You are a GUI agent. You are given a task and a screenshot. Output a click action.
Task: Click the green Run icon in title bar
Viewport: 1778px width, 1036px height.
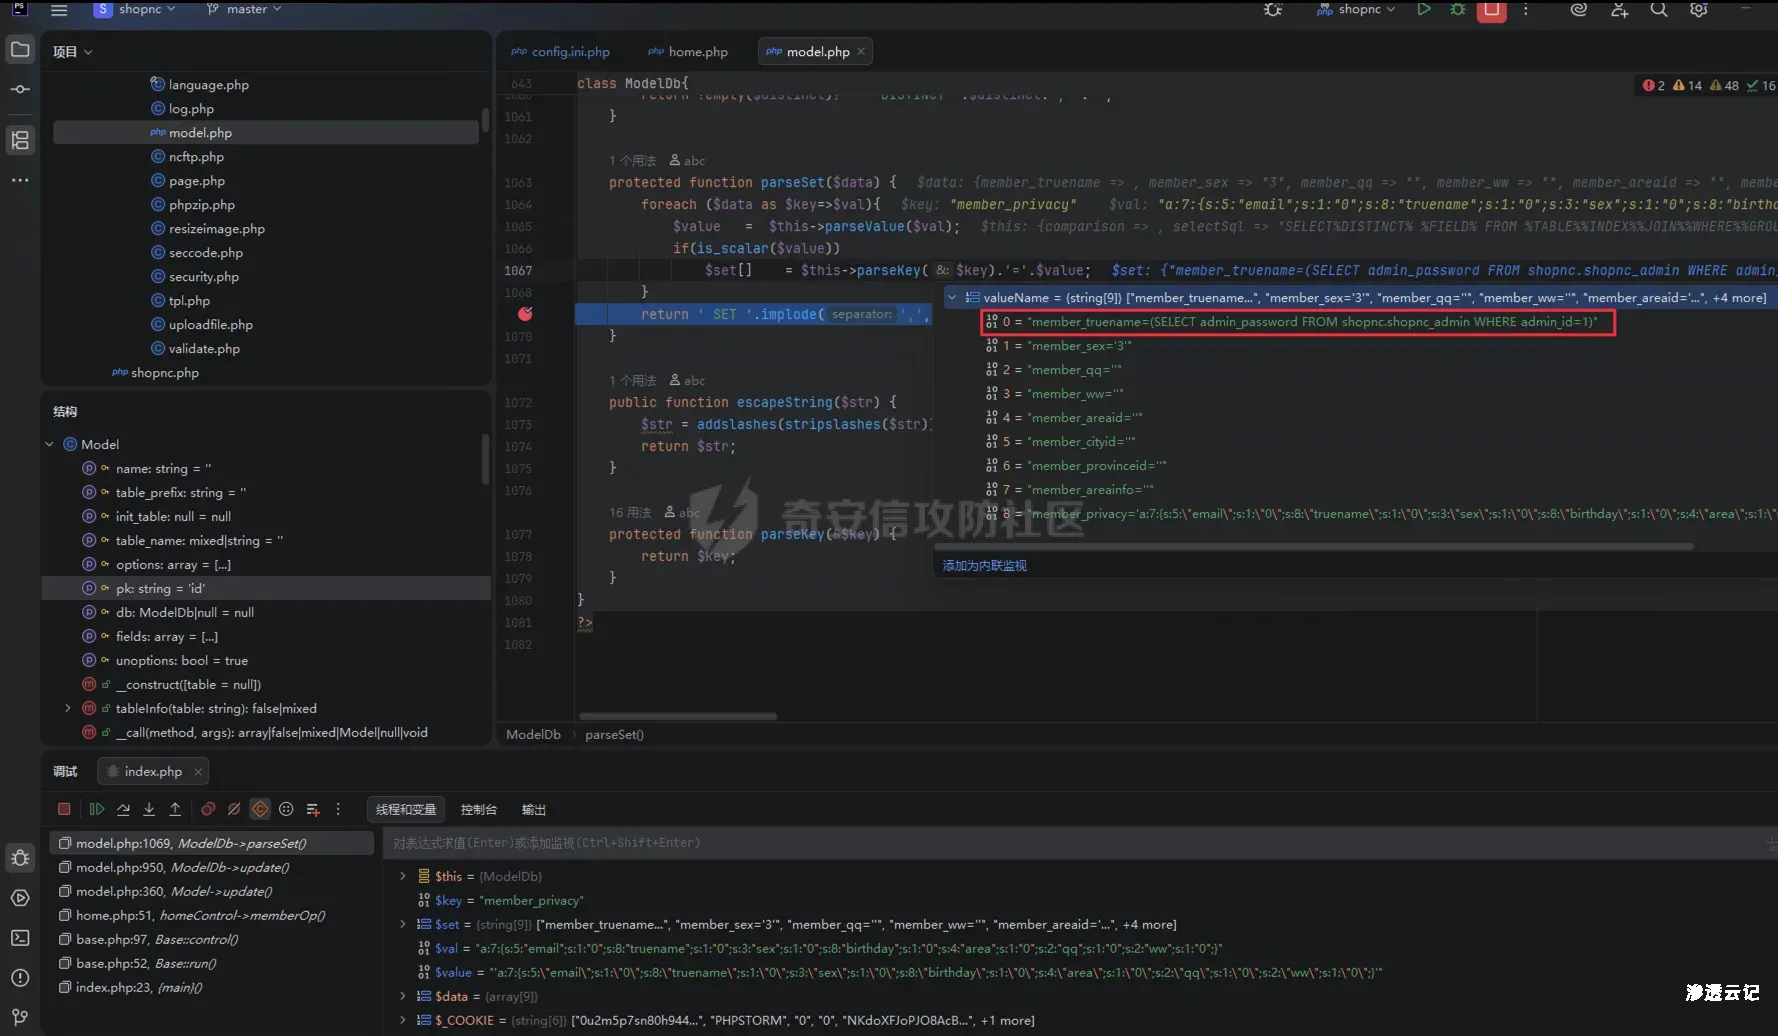point(1423,10)
